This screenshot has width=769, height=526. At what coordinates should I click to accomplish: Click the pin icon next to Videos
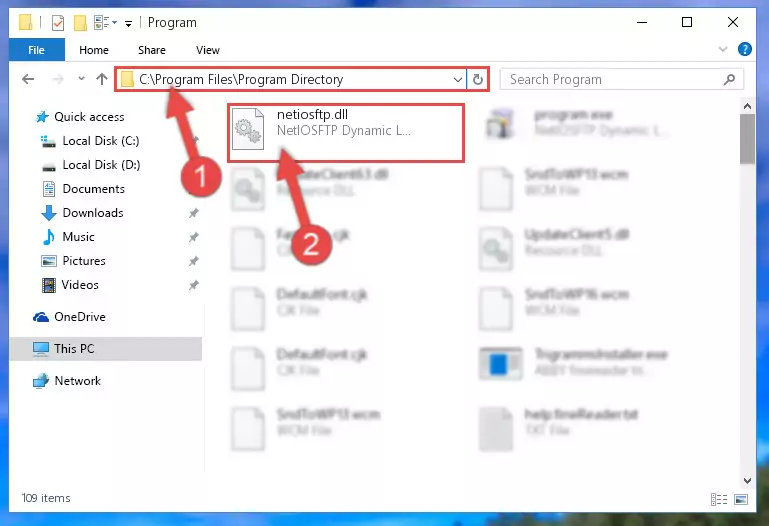click(194, 285)
